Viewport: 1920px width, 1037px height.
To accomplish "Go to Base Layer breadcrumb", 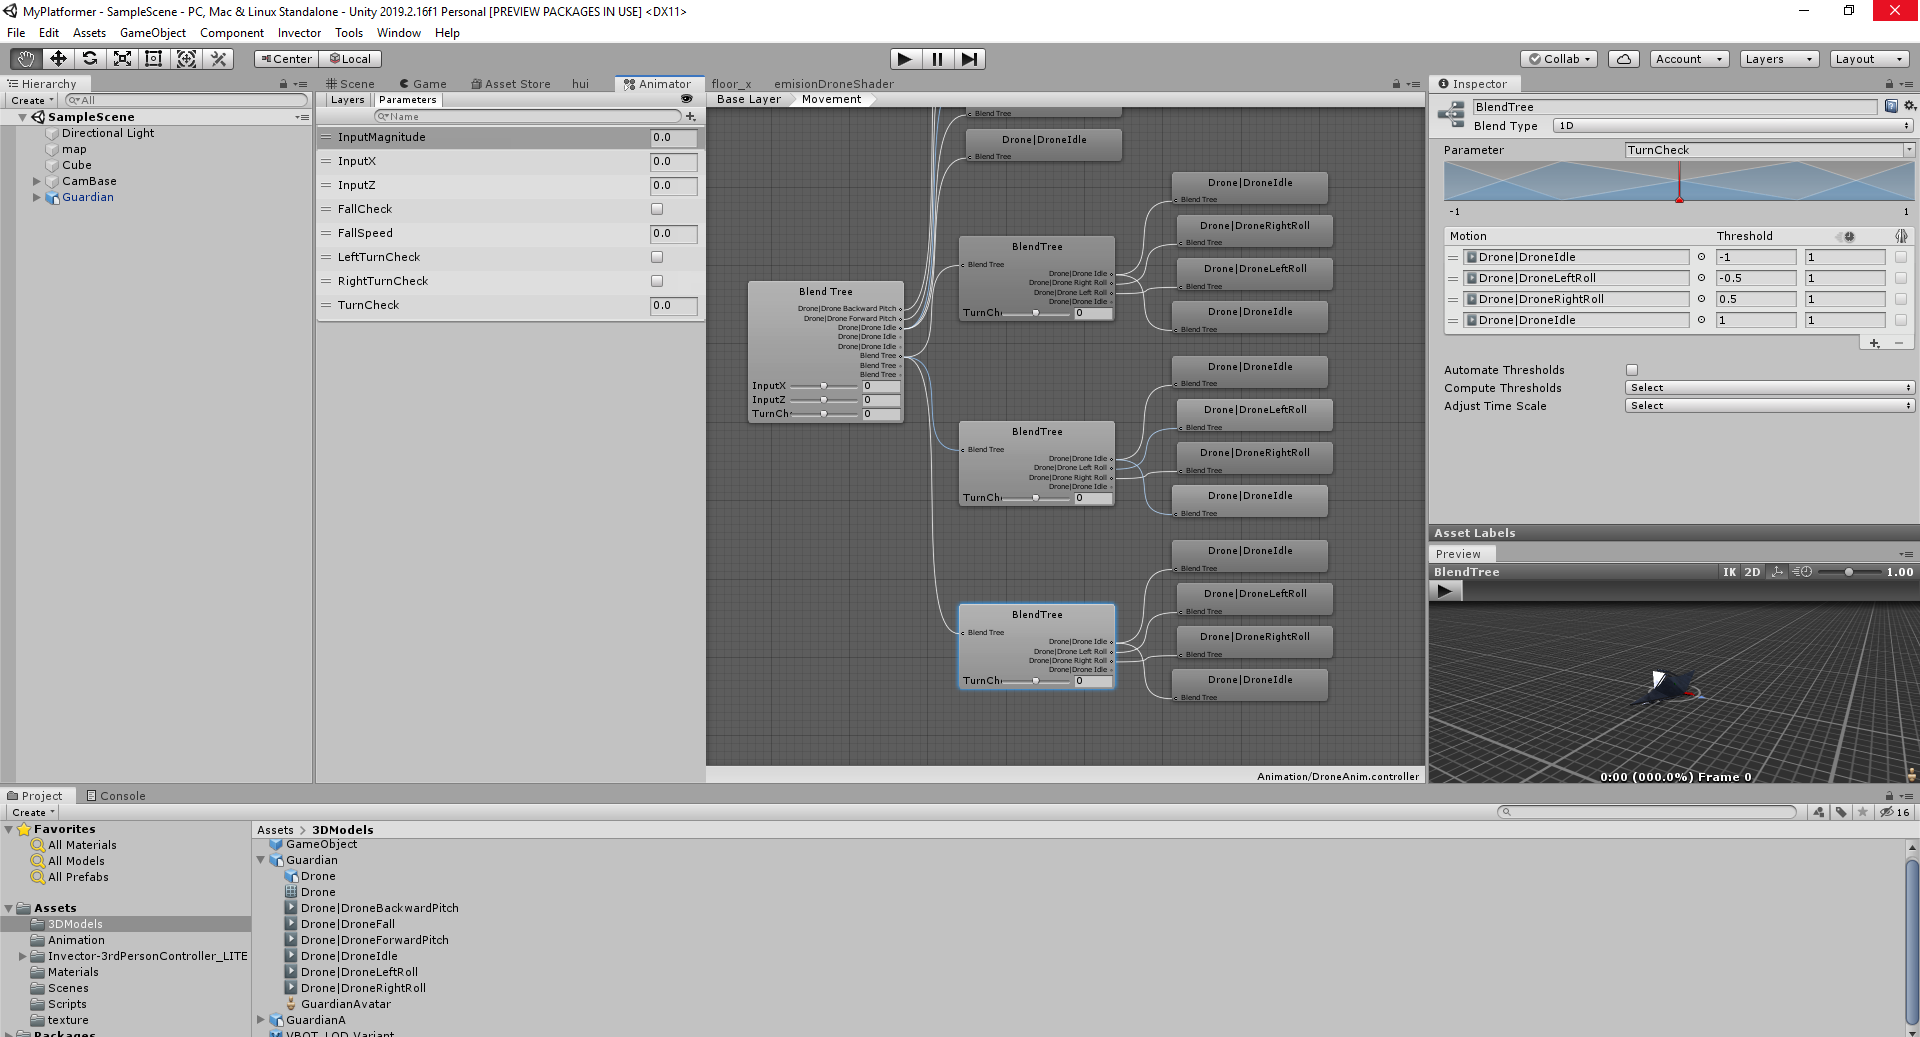I will coord(749,99).
